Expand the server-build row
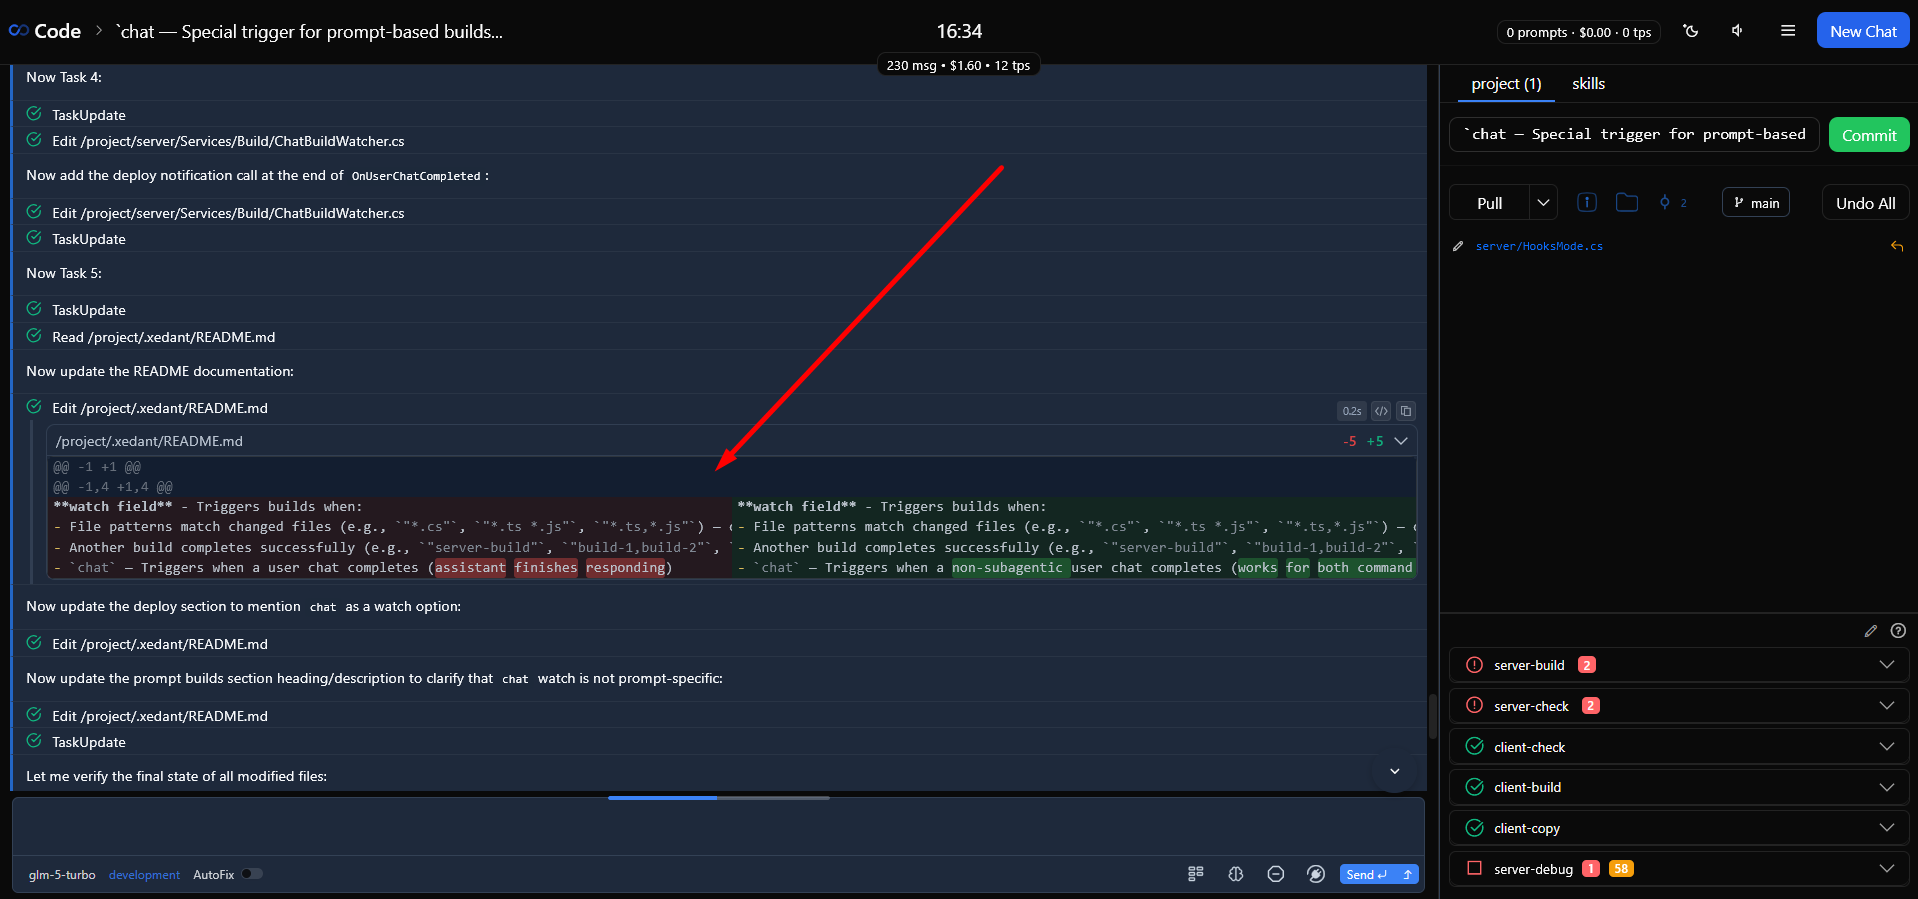1918x899 pixels. (x=1887, y=665)
